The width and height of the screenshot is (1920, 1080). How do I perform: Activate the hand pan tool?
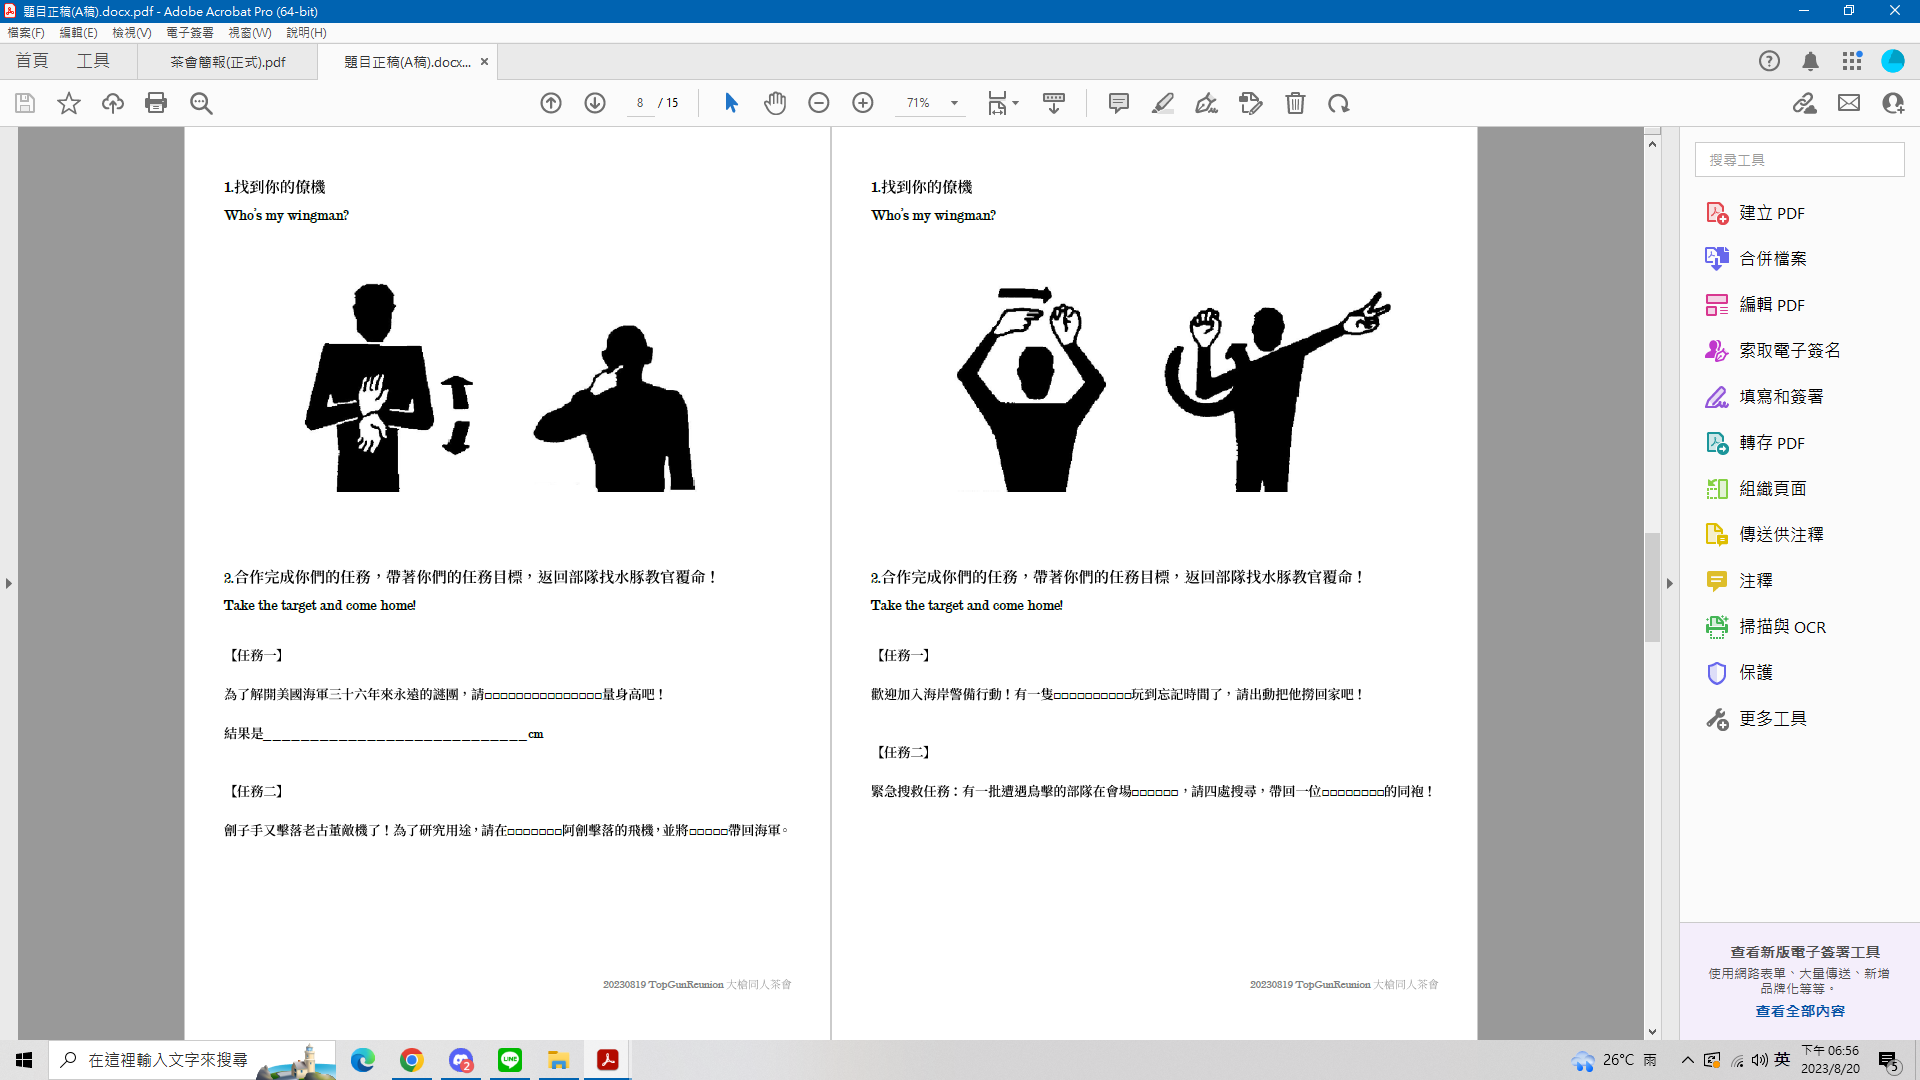click(775, 103)
